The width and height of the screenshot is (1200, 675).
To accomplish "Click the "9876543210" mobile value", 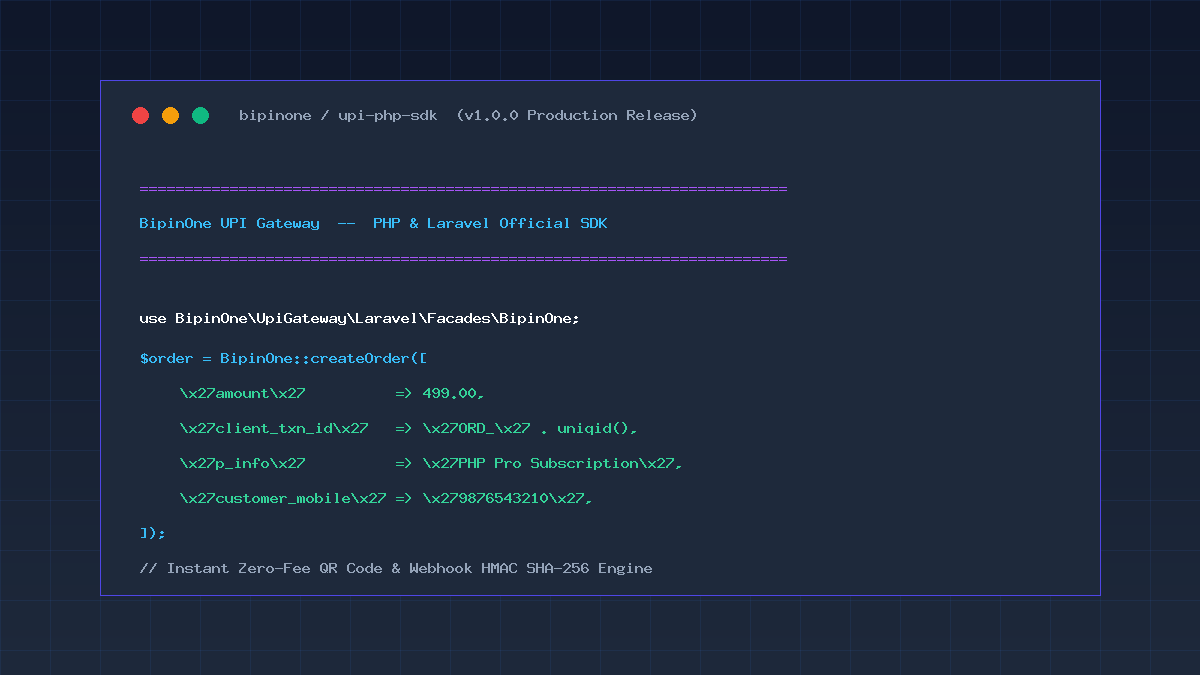I will pyautogui.click(x=503, y=498).
